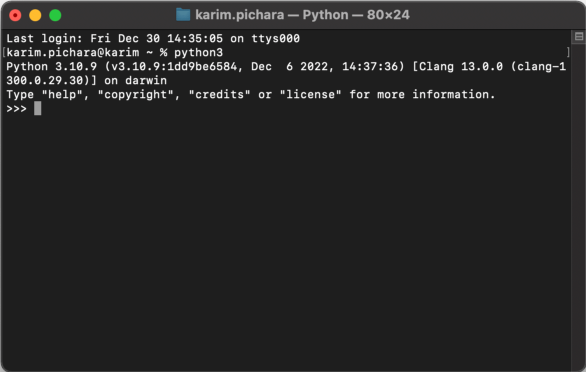Click the word darwin in the output
The image size is (586, 372).
(146, 80)
